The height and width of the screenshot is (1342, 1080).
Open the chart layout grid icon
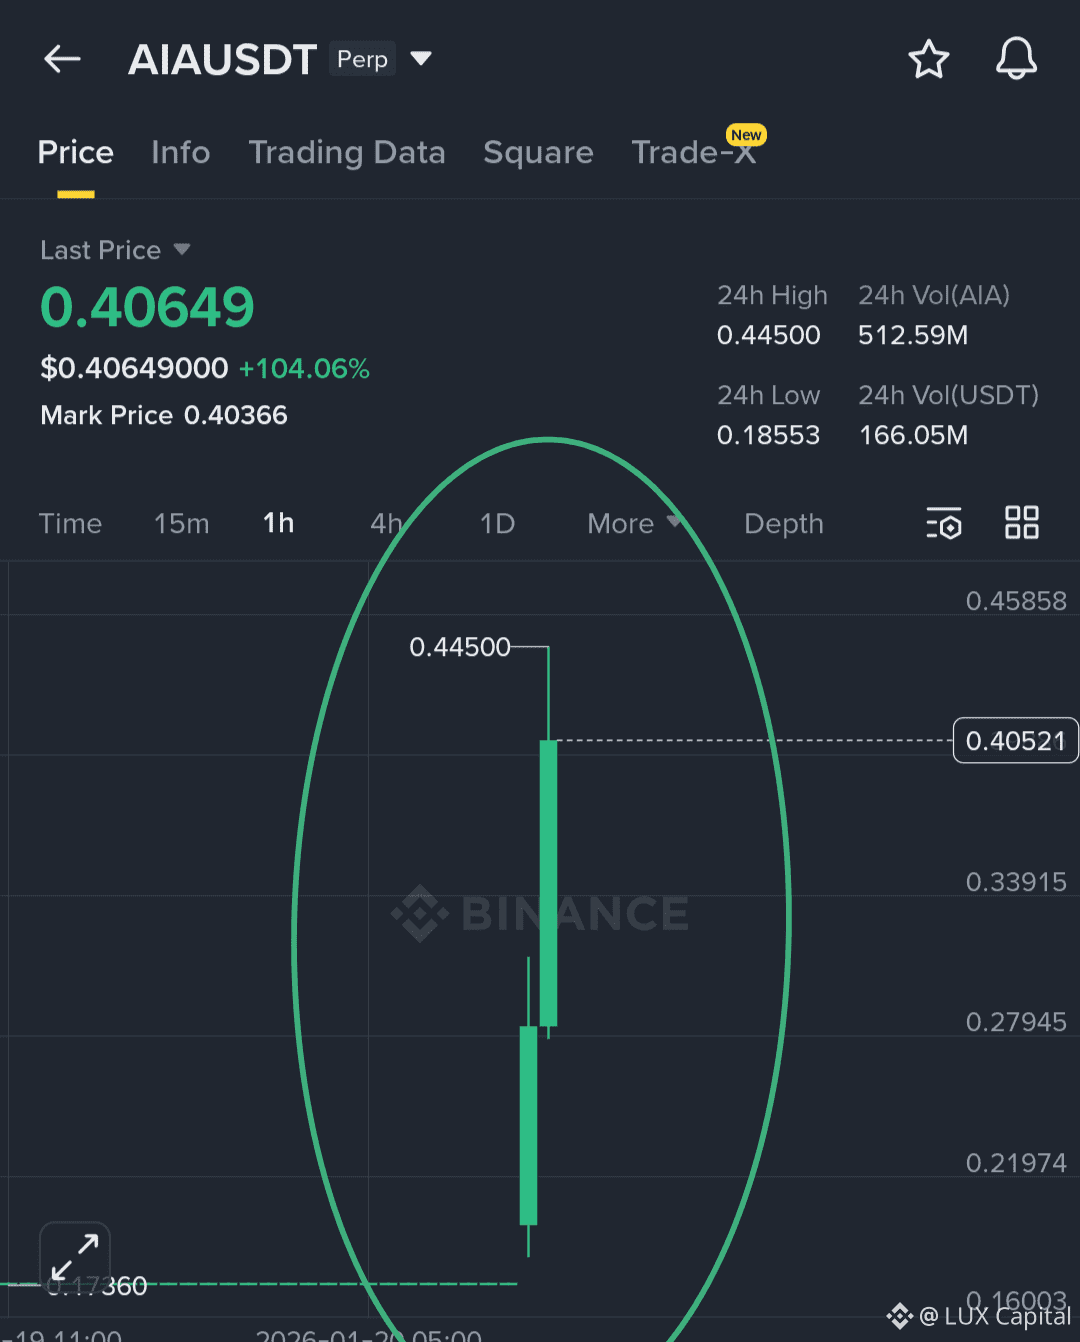(x=1021, y=522)
